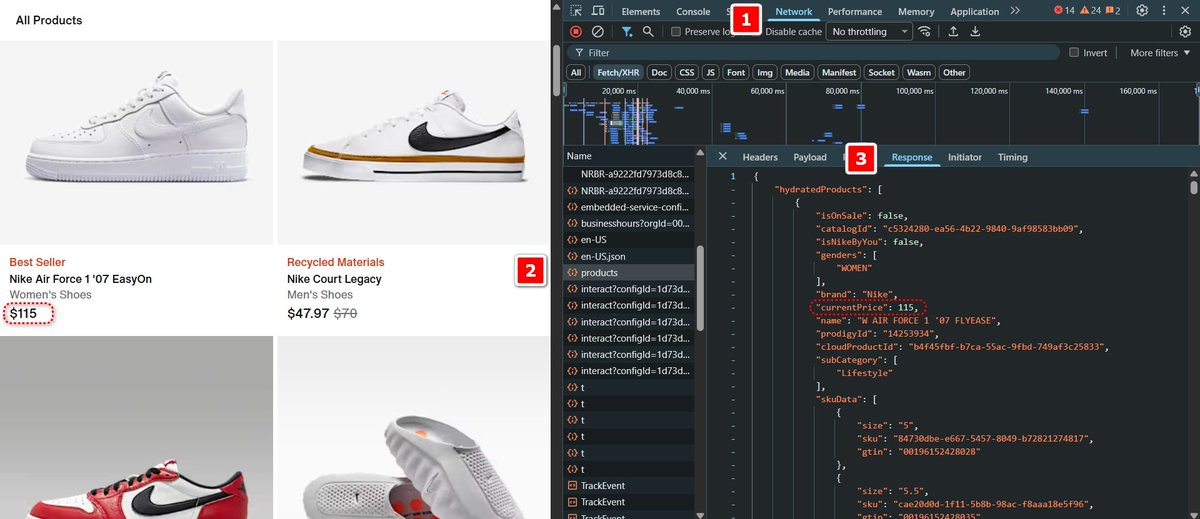Select the All request type filter
The image size is (1200, 519).
(x=576, y=72)
